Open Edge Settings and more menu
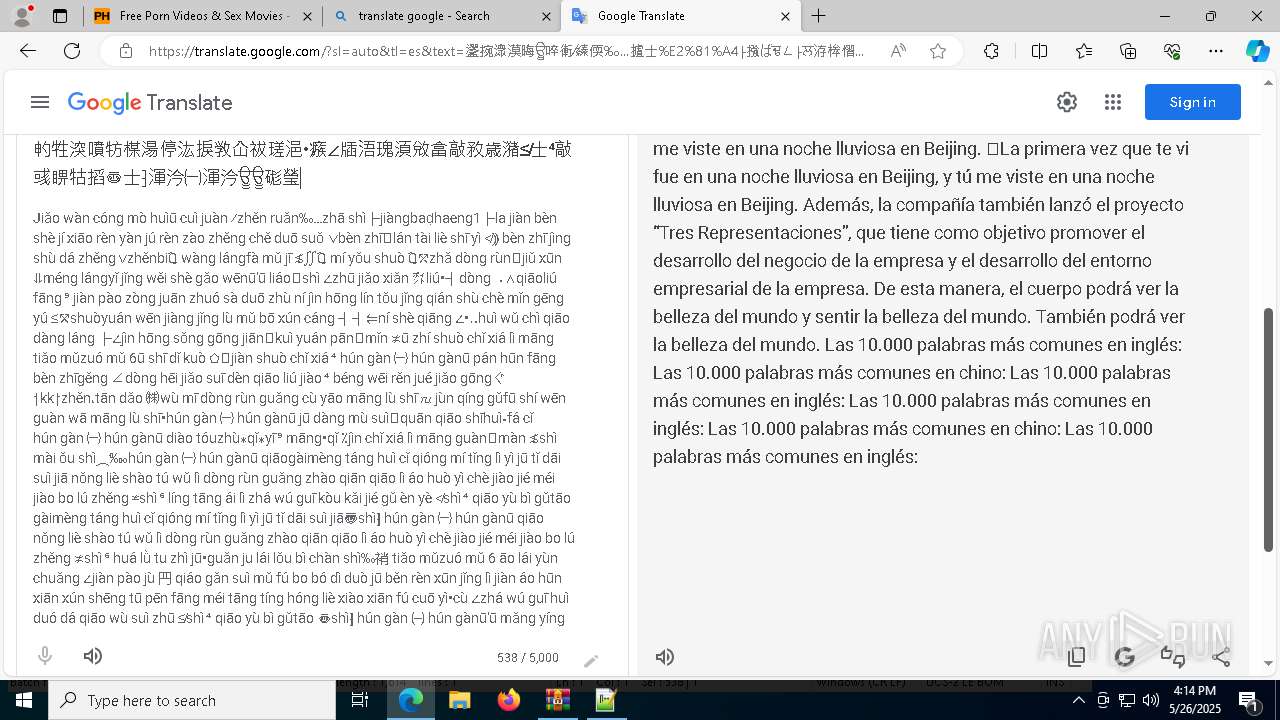This screenshot has height=720, width=1280. click(x=1216, y=51)
